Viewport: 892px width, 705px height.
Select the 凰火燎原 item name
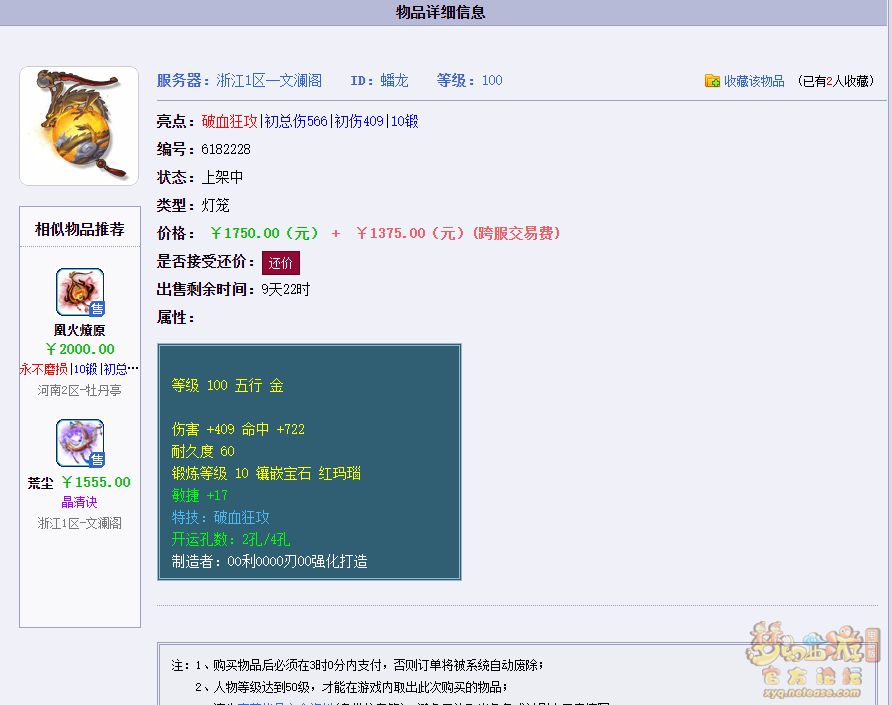coord(80,330)
